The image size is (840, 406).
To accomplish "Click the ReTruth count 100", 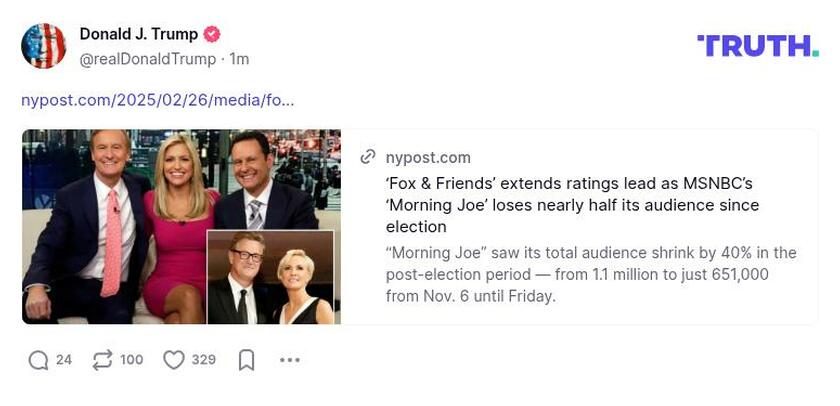I will point(132,360).
